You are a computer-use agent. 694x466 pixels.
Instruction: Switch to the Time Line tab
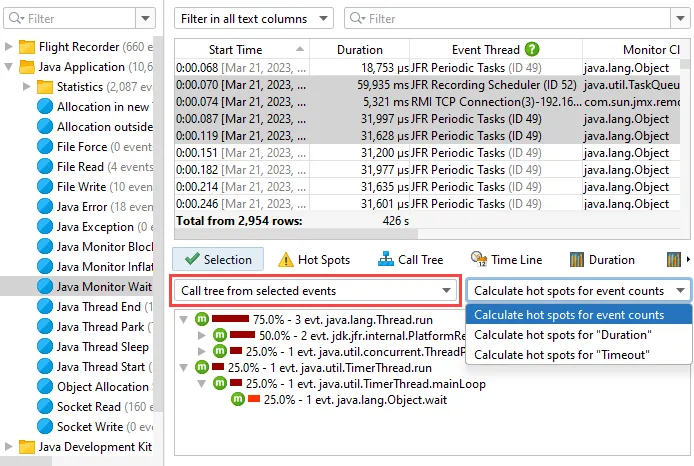(x=506, y=260)
